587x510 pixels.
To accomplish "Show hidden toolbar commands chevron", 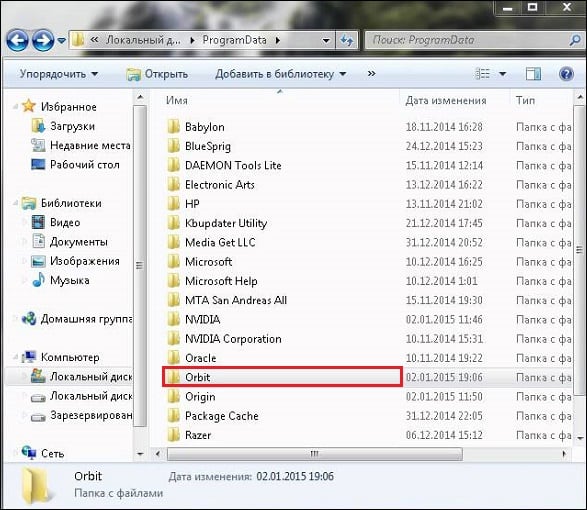I will click(x=371, y=73).
